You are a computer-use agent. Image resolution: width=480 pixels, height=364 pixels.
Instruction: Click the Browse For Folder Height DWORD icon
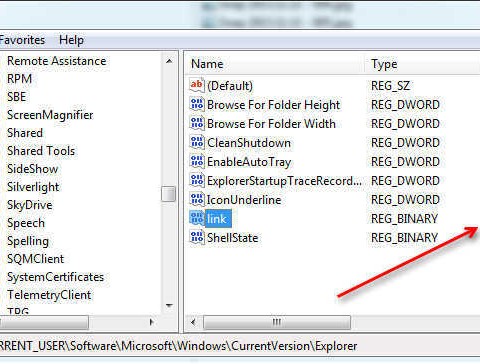click(x=197, y=104)
